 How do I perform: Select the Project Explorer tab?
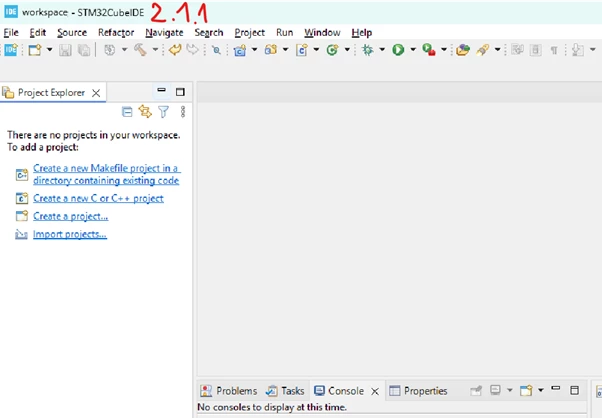pyautogui.click(x=51, y=93)
